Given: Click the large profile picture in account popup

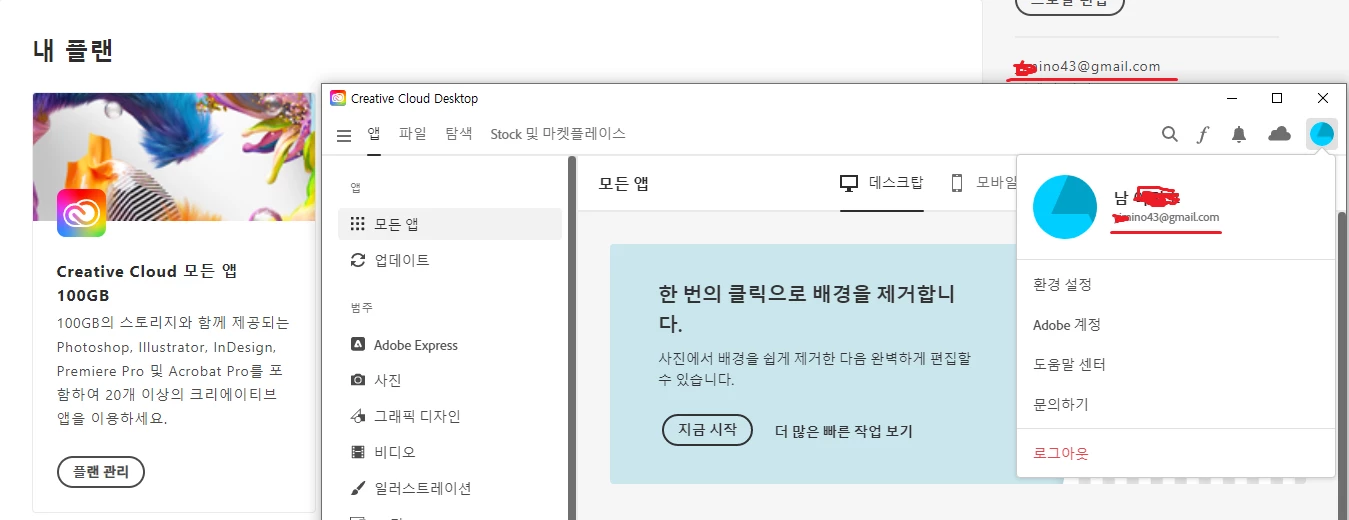Looking at the screenshot, I should 1064,206.
